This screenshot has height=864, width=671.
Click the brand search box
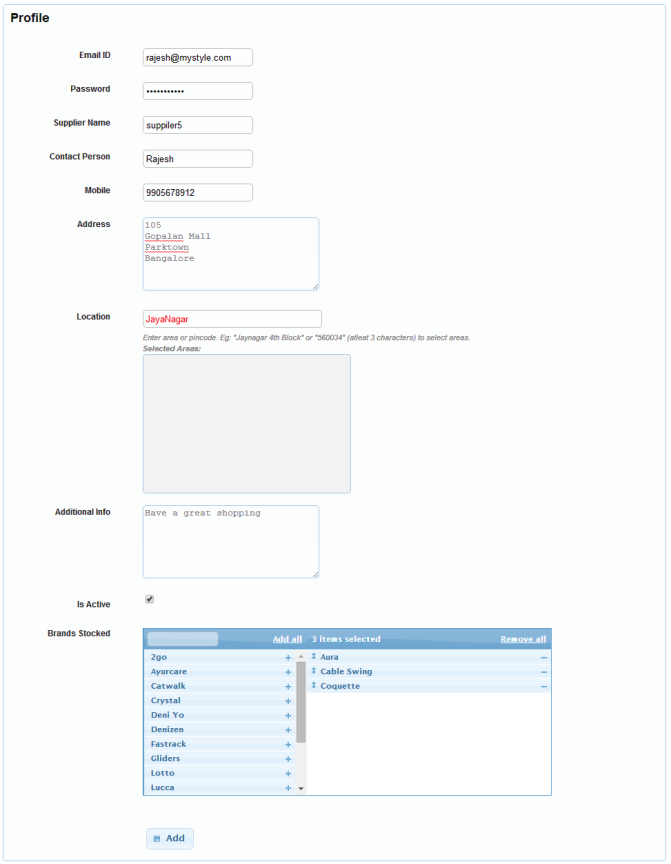182,639
